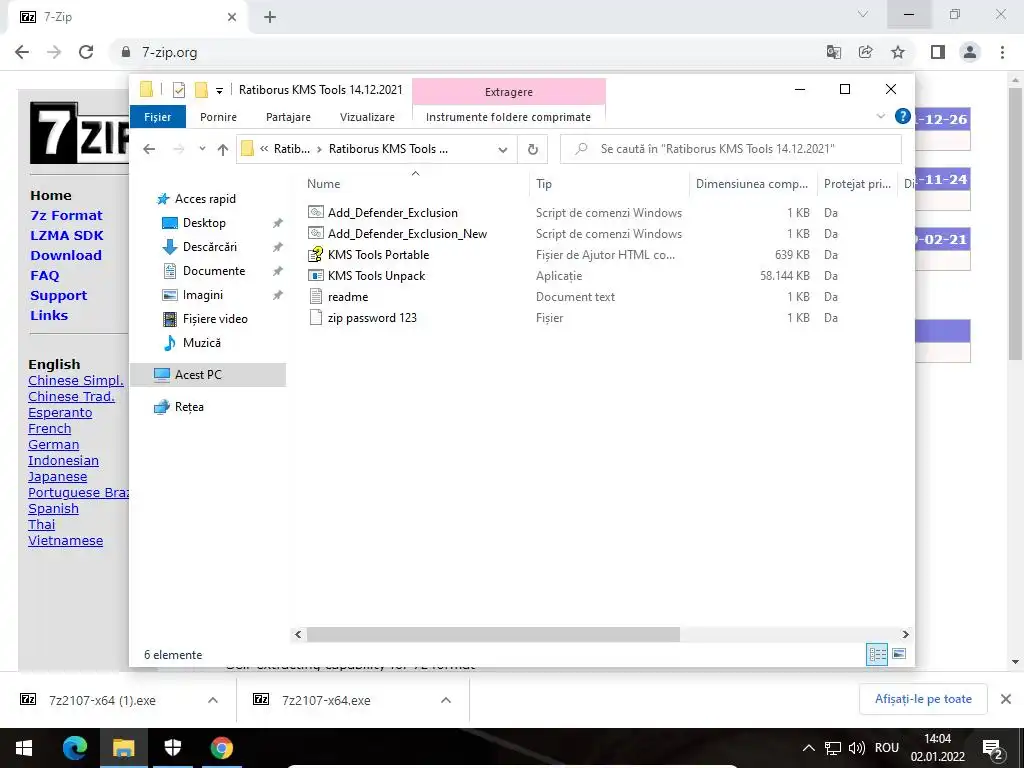Click Chrome's back navigation arrow
This screenshot has width=1024, height=768.
click(x=22, y=52)
